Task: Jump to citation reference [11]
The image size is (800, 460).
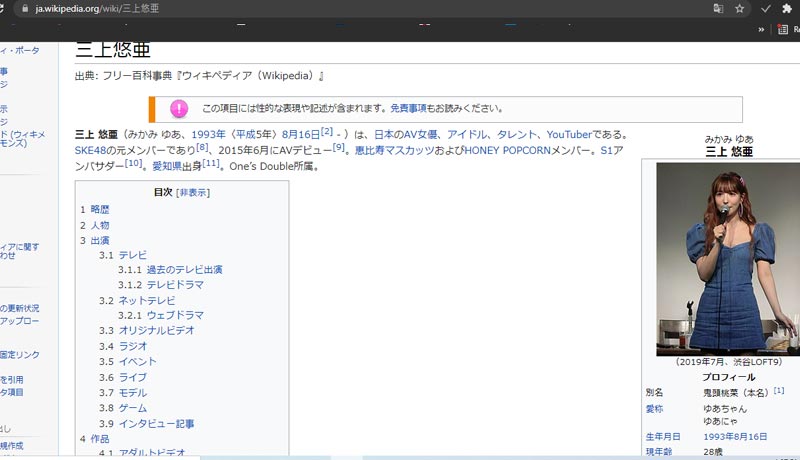Action: pos(211,163)
